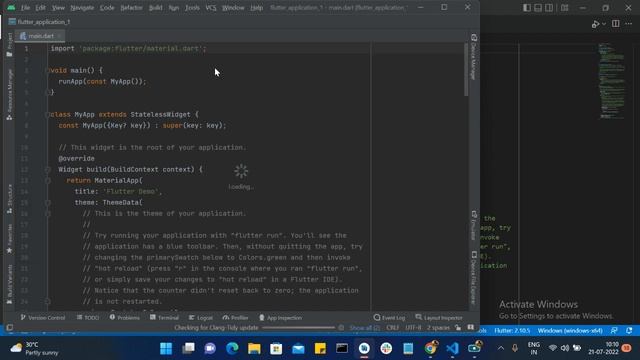Viewport: 640px width, 360px height.
Task: Open the Tools menu
Action: [192, 8]
